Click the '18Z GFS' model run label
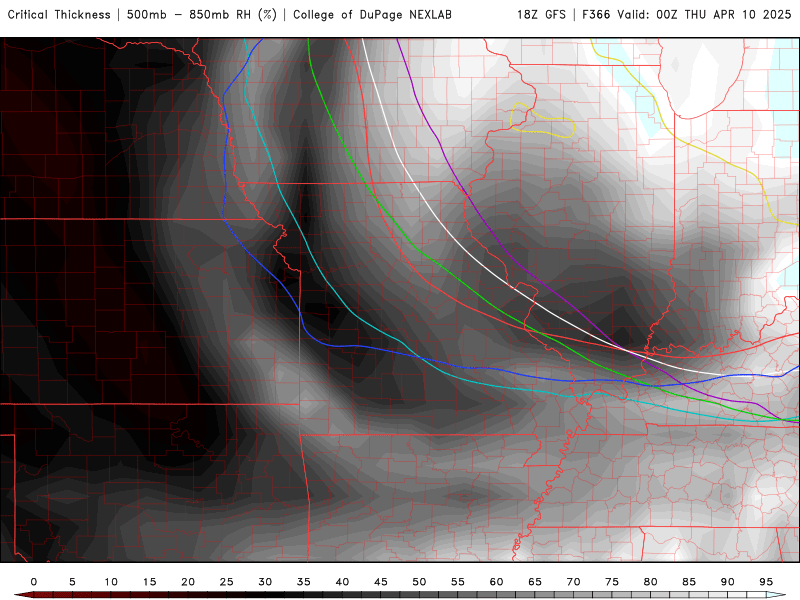800x600 pixels. (x=541, y=15)
